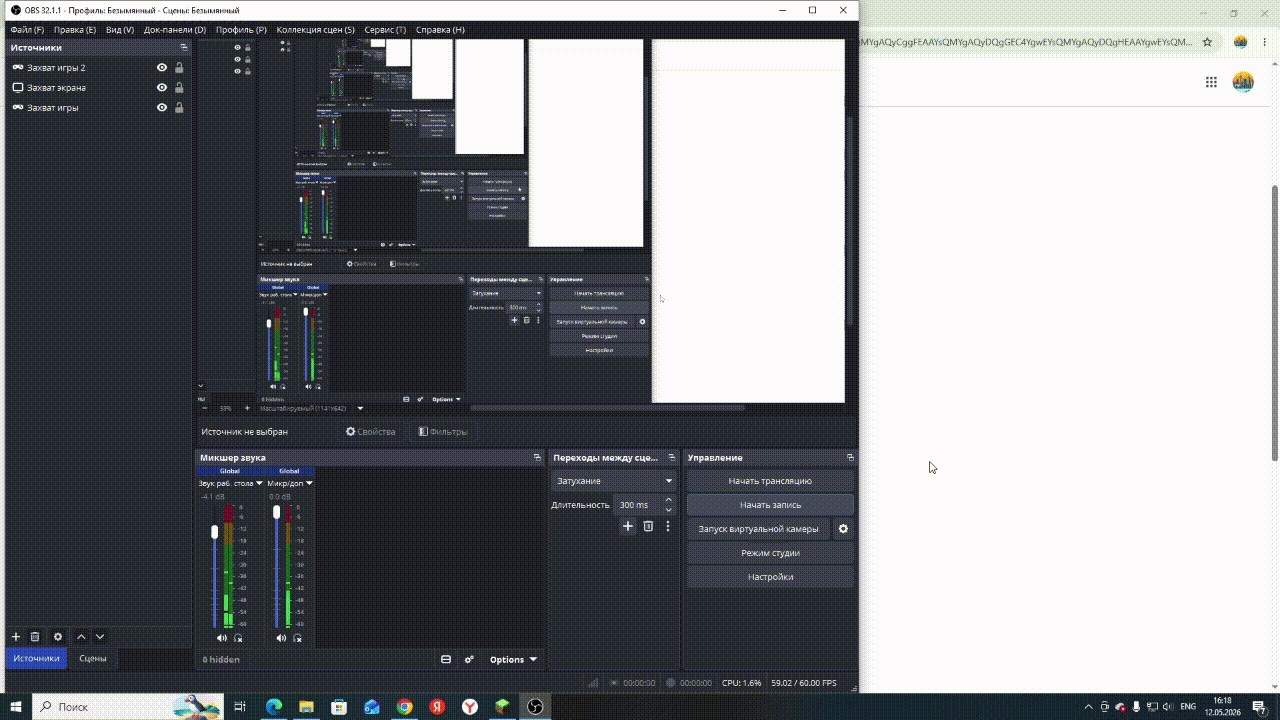Toggle the lock on the Захват игры source

(x=179, y=108)
